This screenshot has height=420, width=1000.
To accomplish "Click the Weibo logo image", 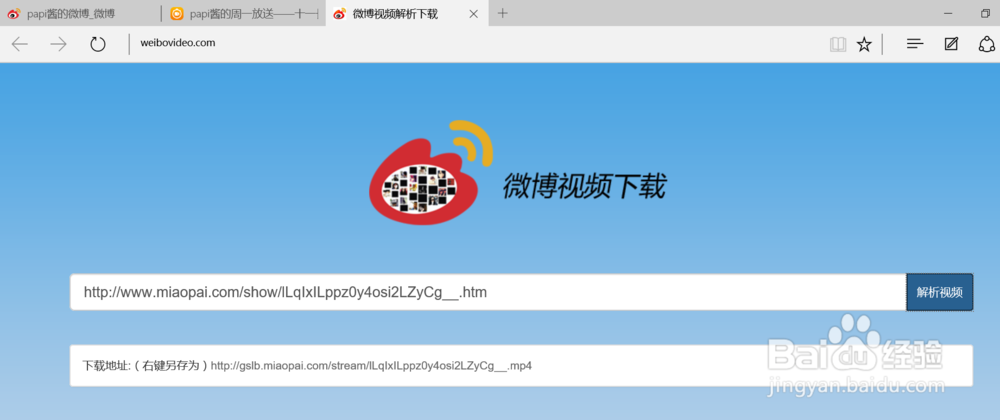I will (432, 173).
